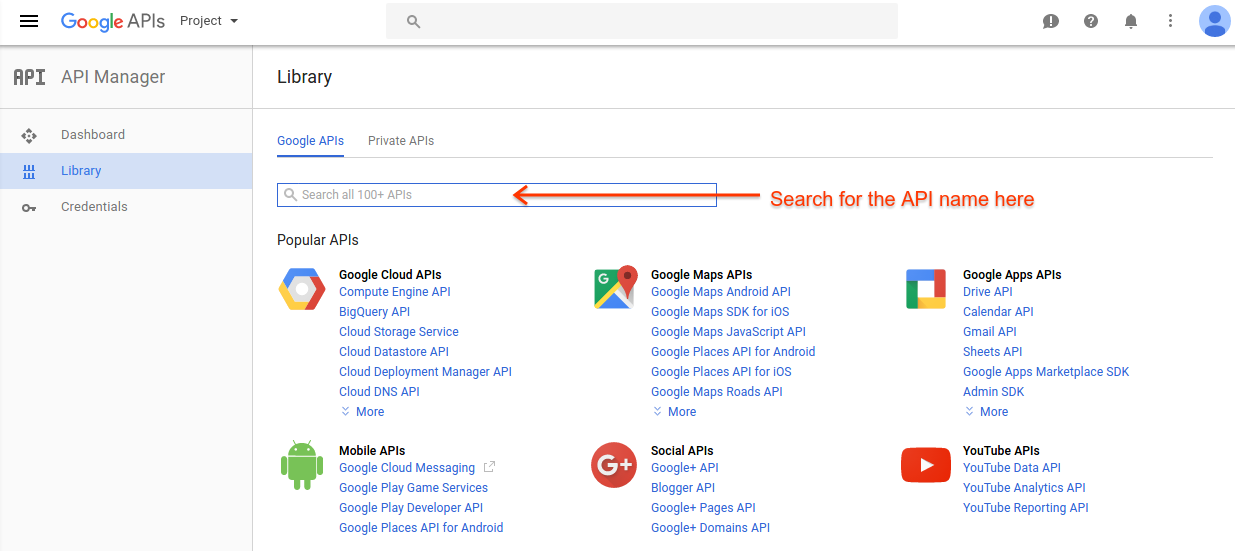Click the Google Maps APIs pin icon
1236x551 pixels.
615,288
